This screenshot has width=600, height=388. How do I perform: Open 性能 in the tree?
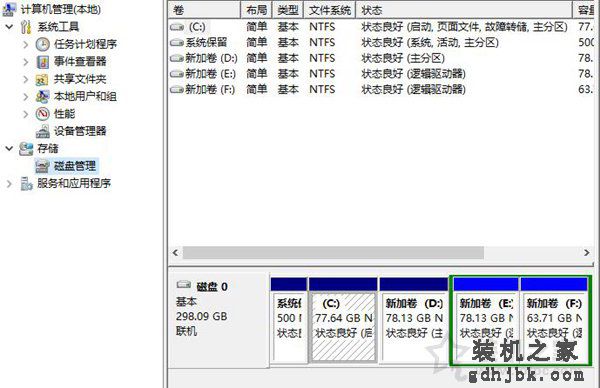[x=64, y=114]
